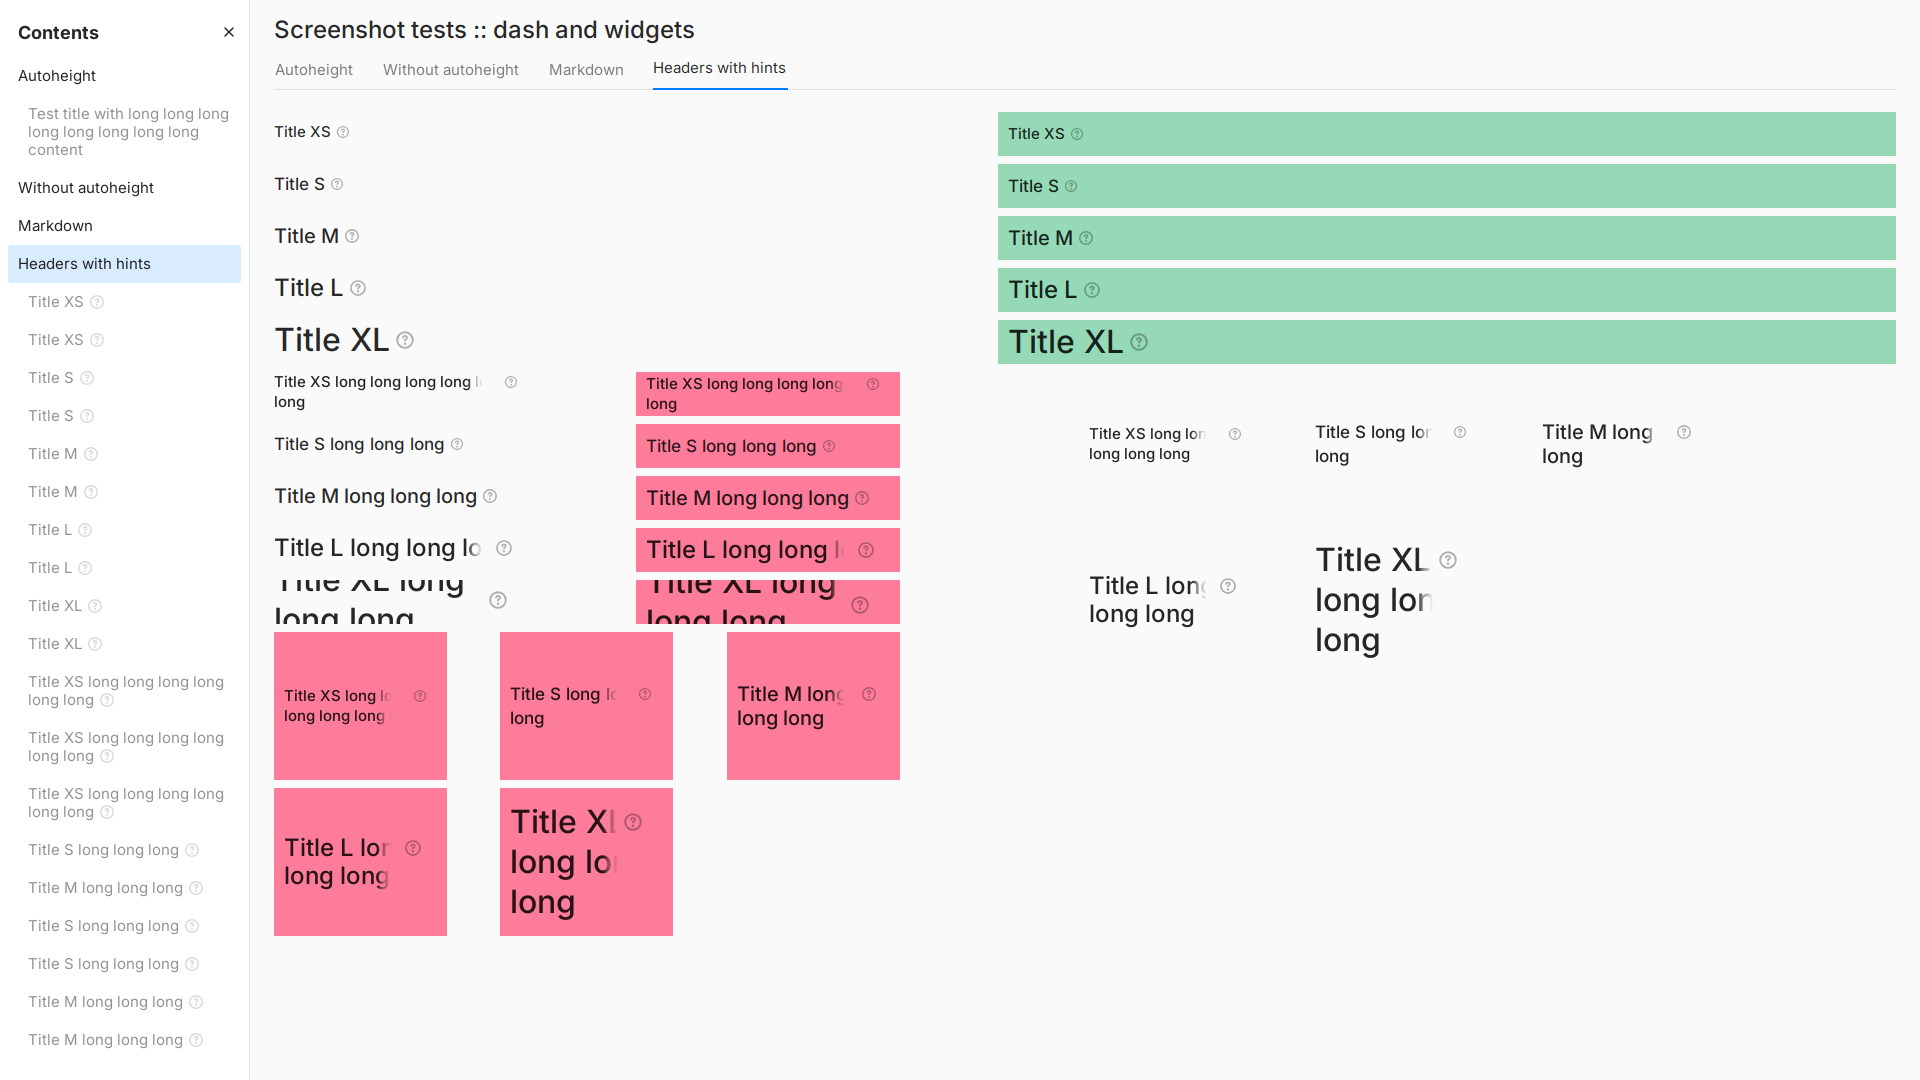Screen dimensions: 1920x1080
Task: Click hint icon beside plain Title XL heading
Action: point(405,340)
